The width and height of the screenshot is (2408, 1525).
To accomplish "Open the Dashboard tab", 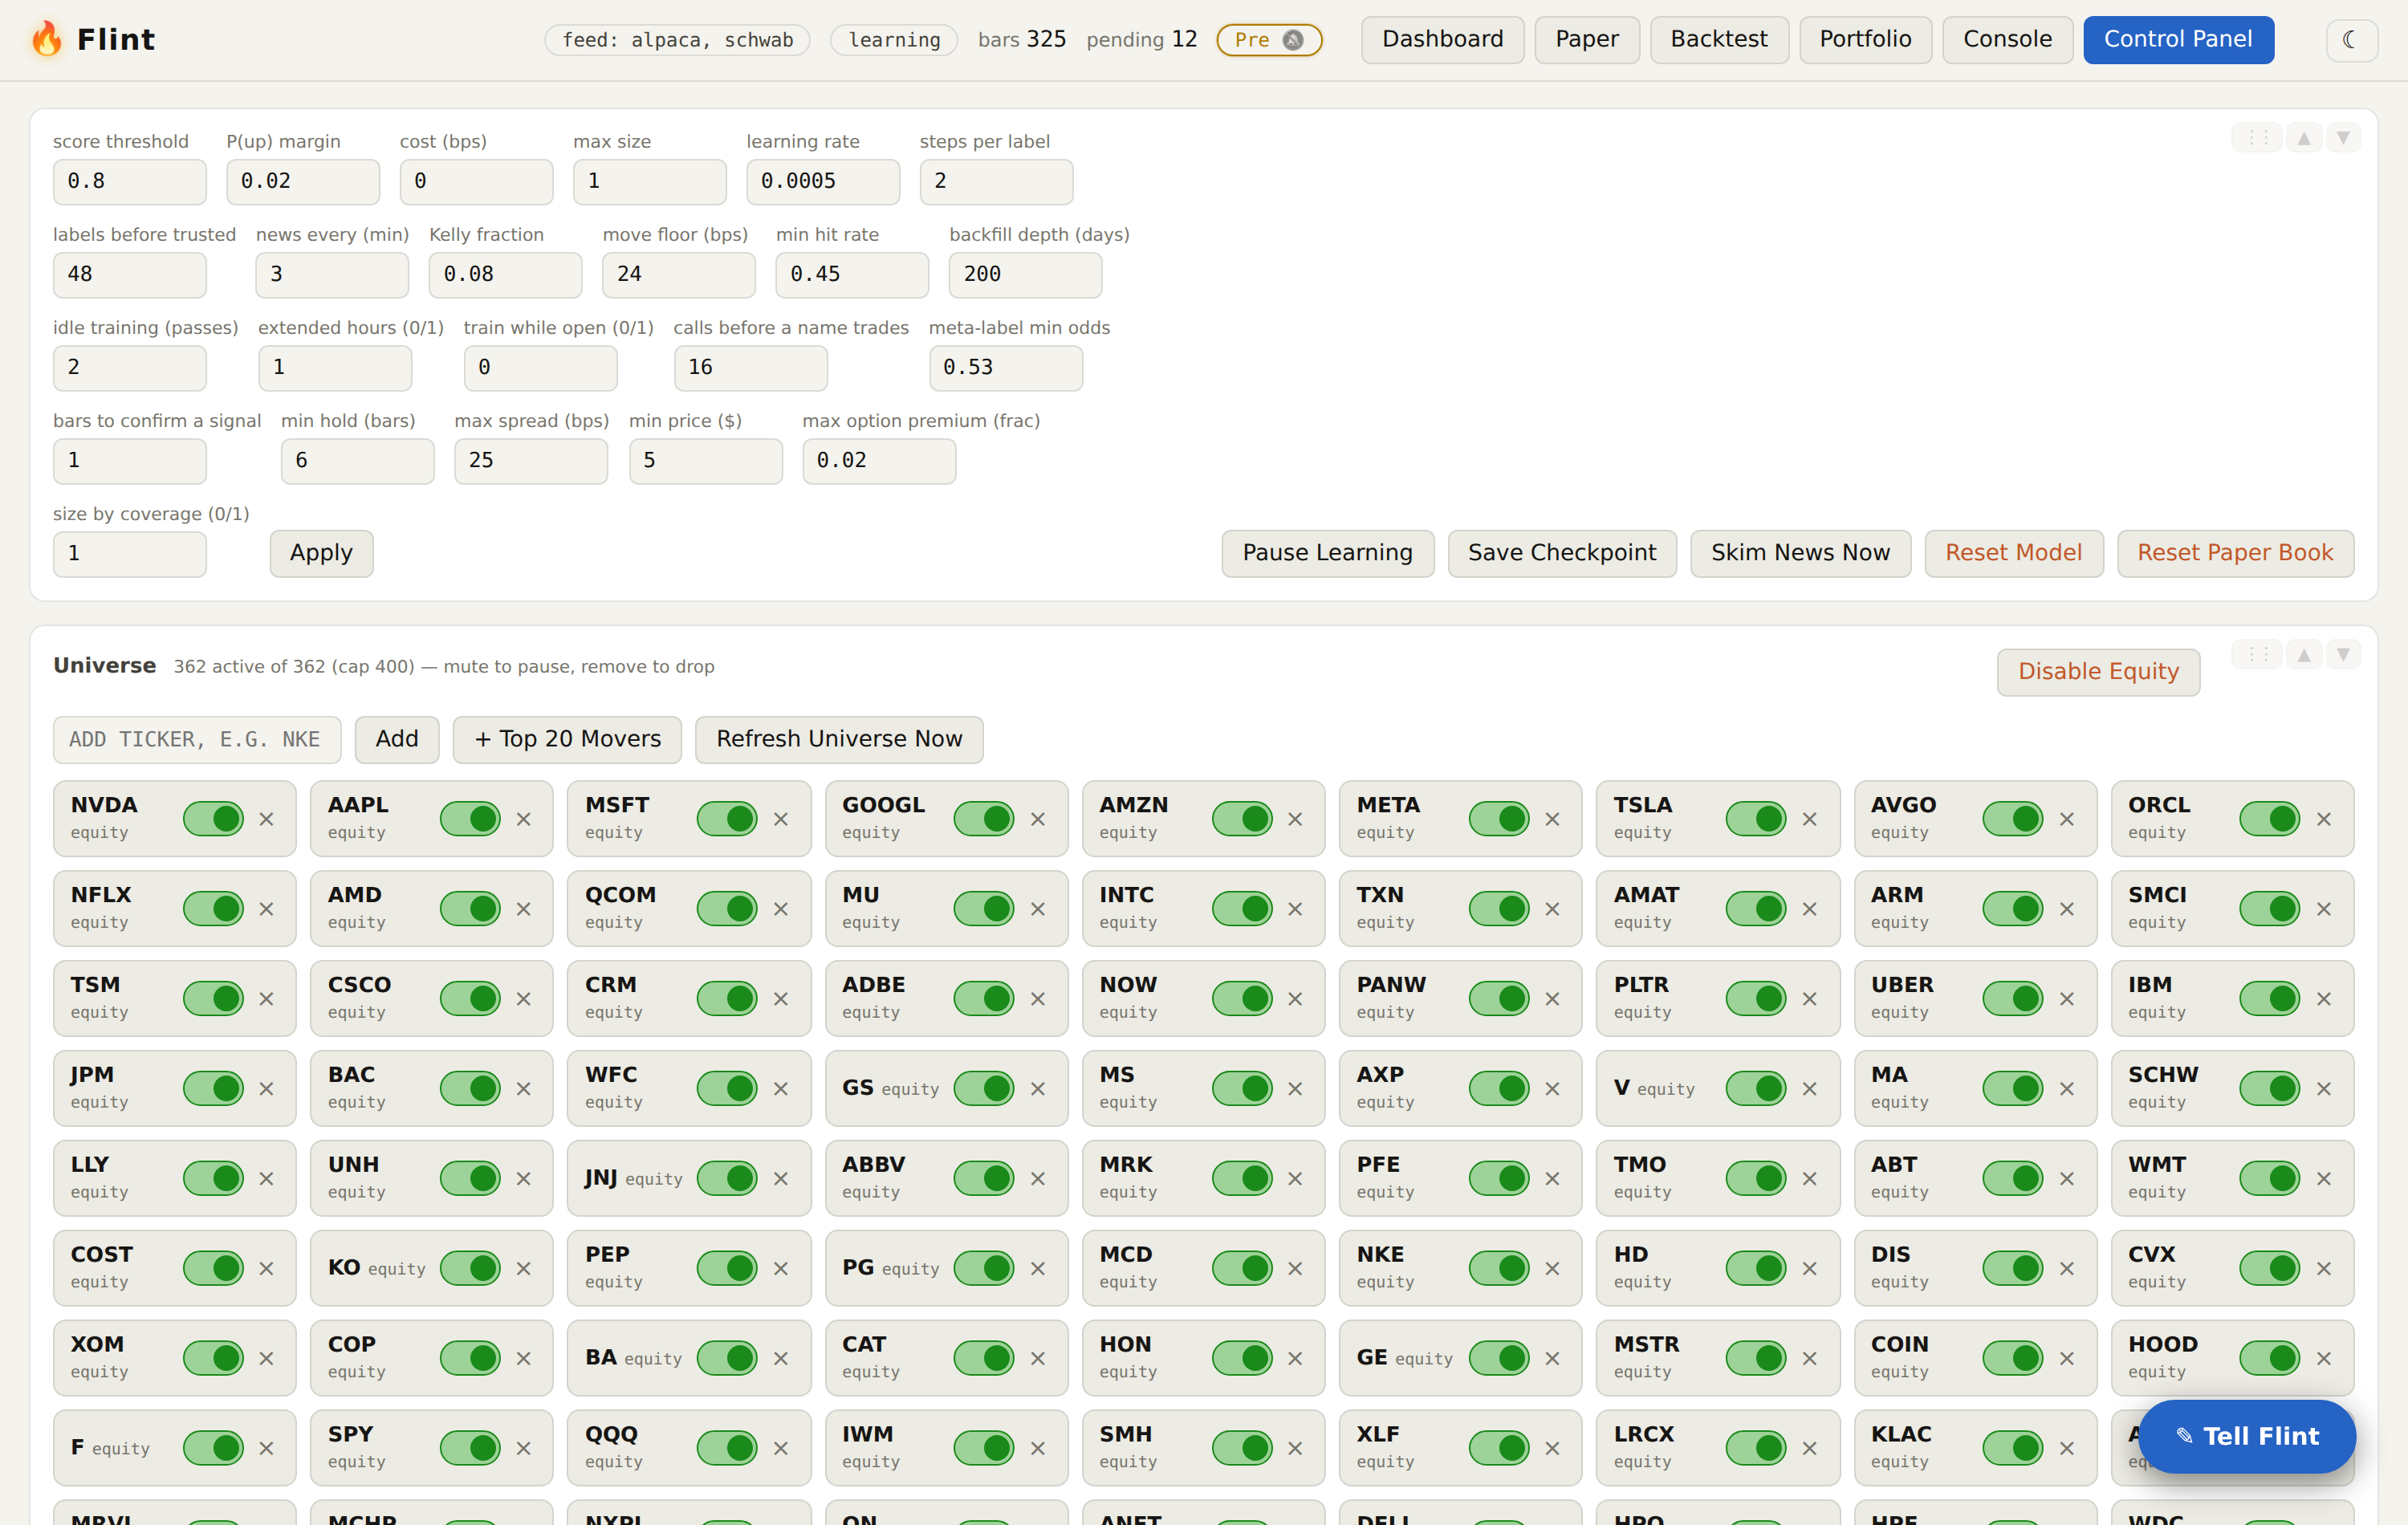I will (1442, 40).
